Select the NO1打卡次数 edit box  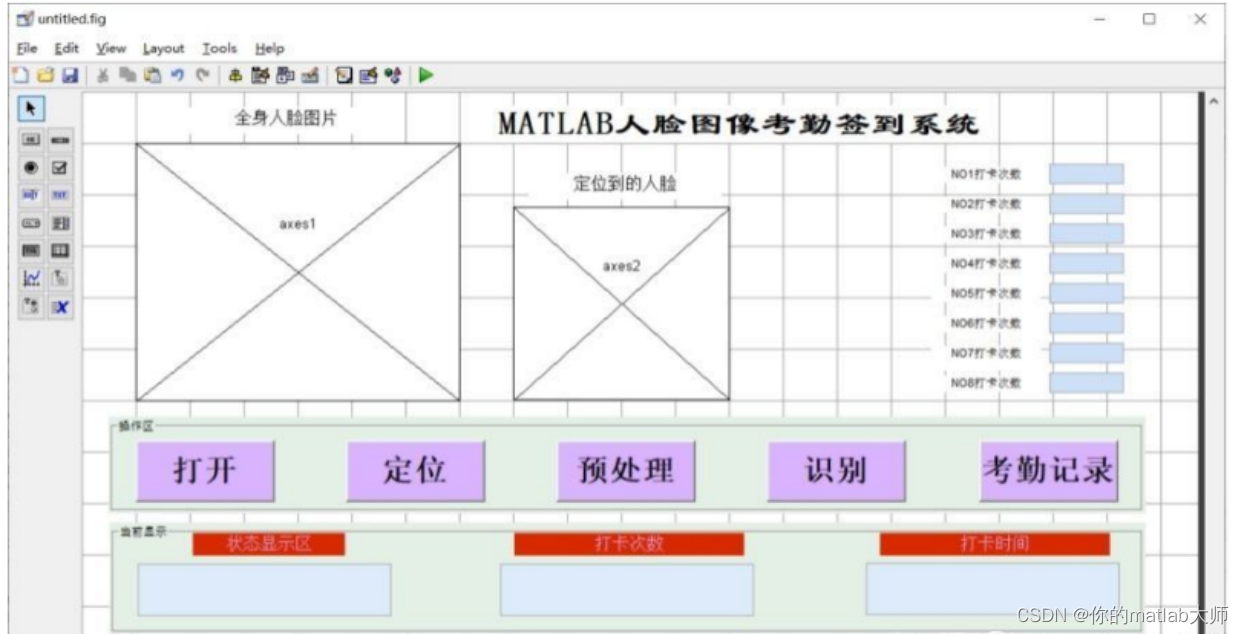click(x=1086, y=174)
